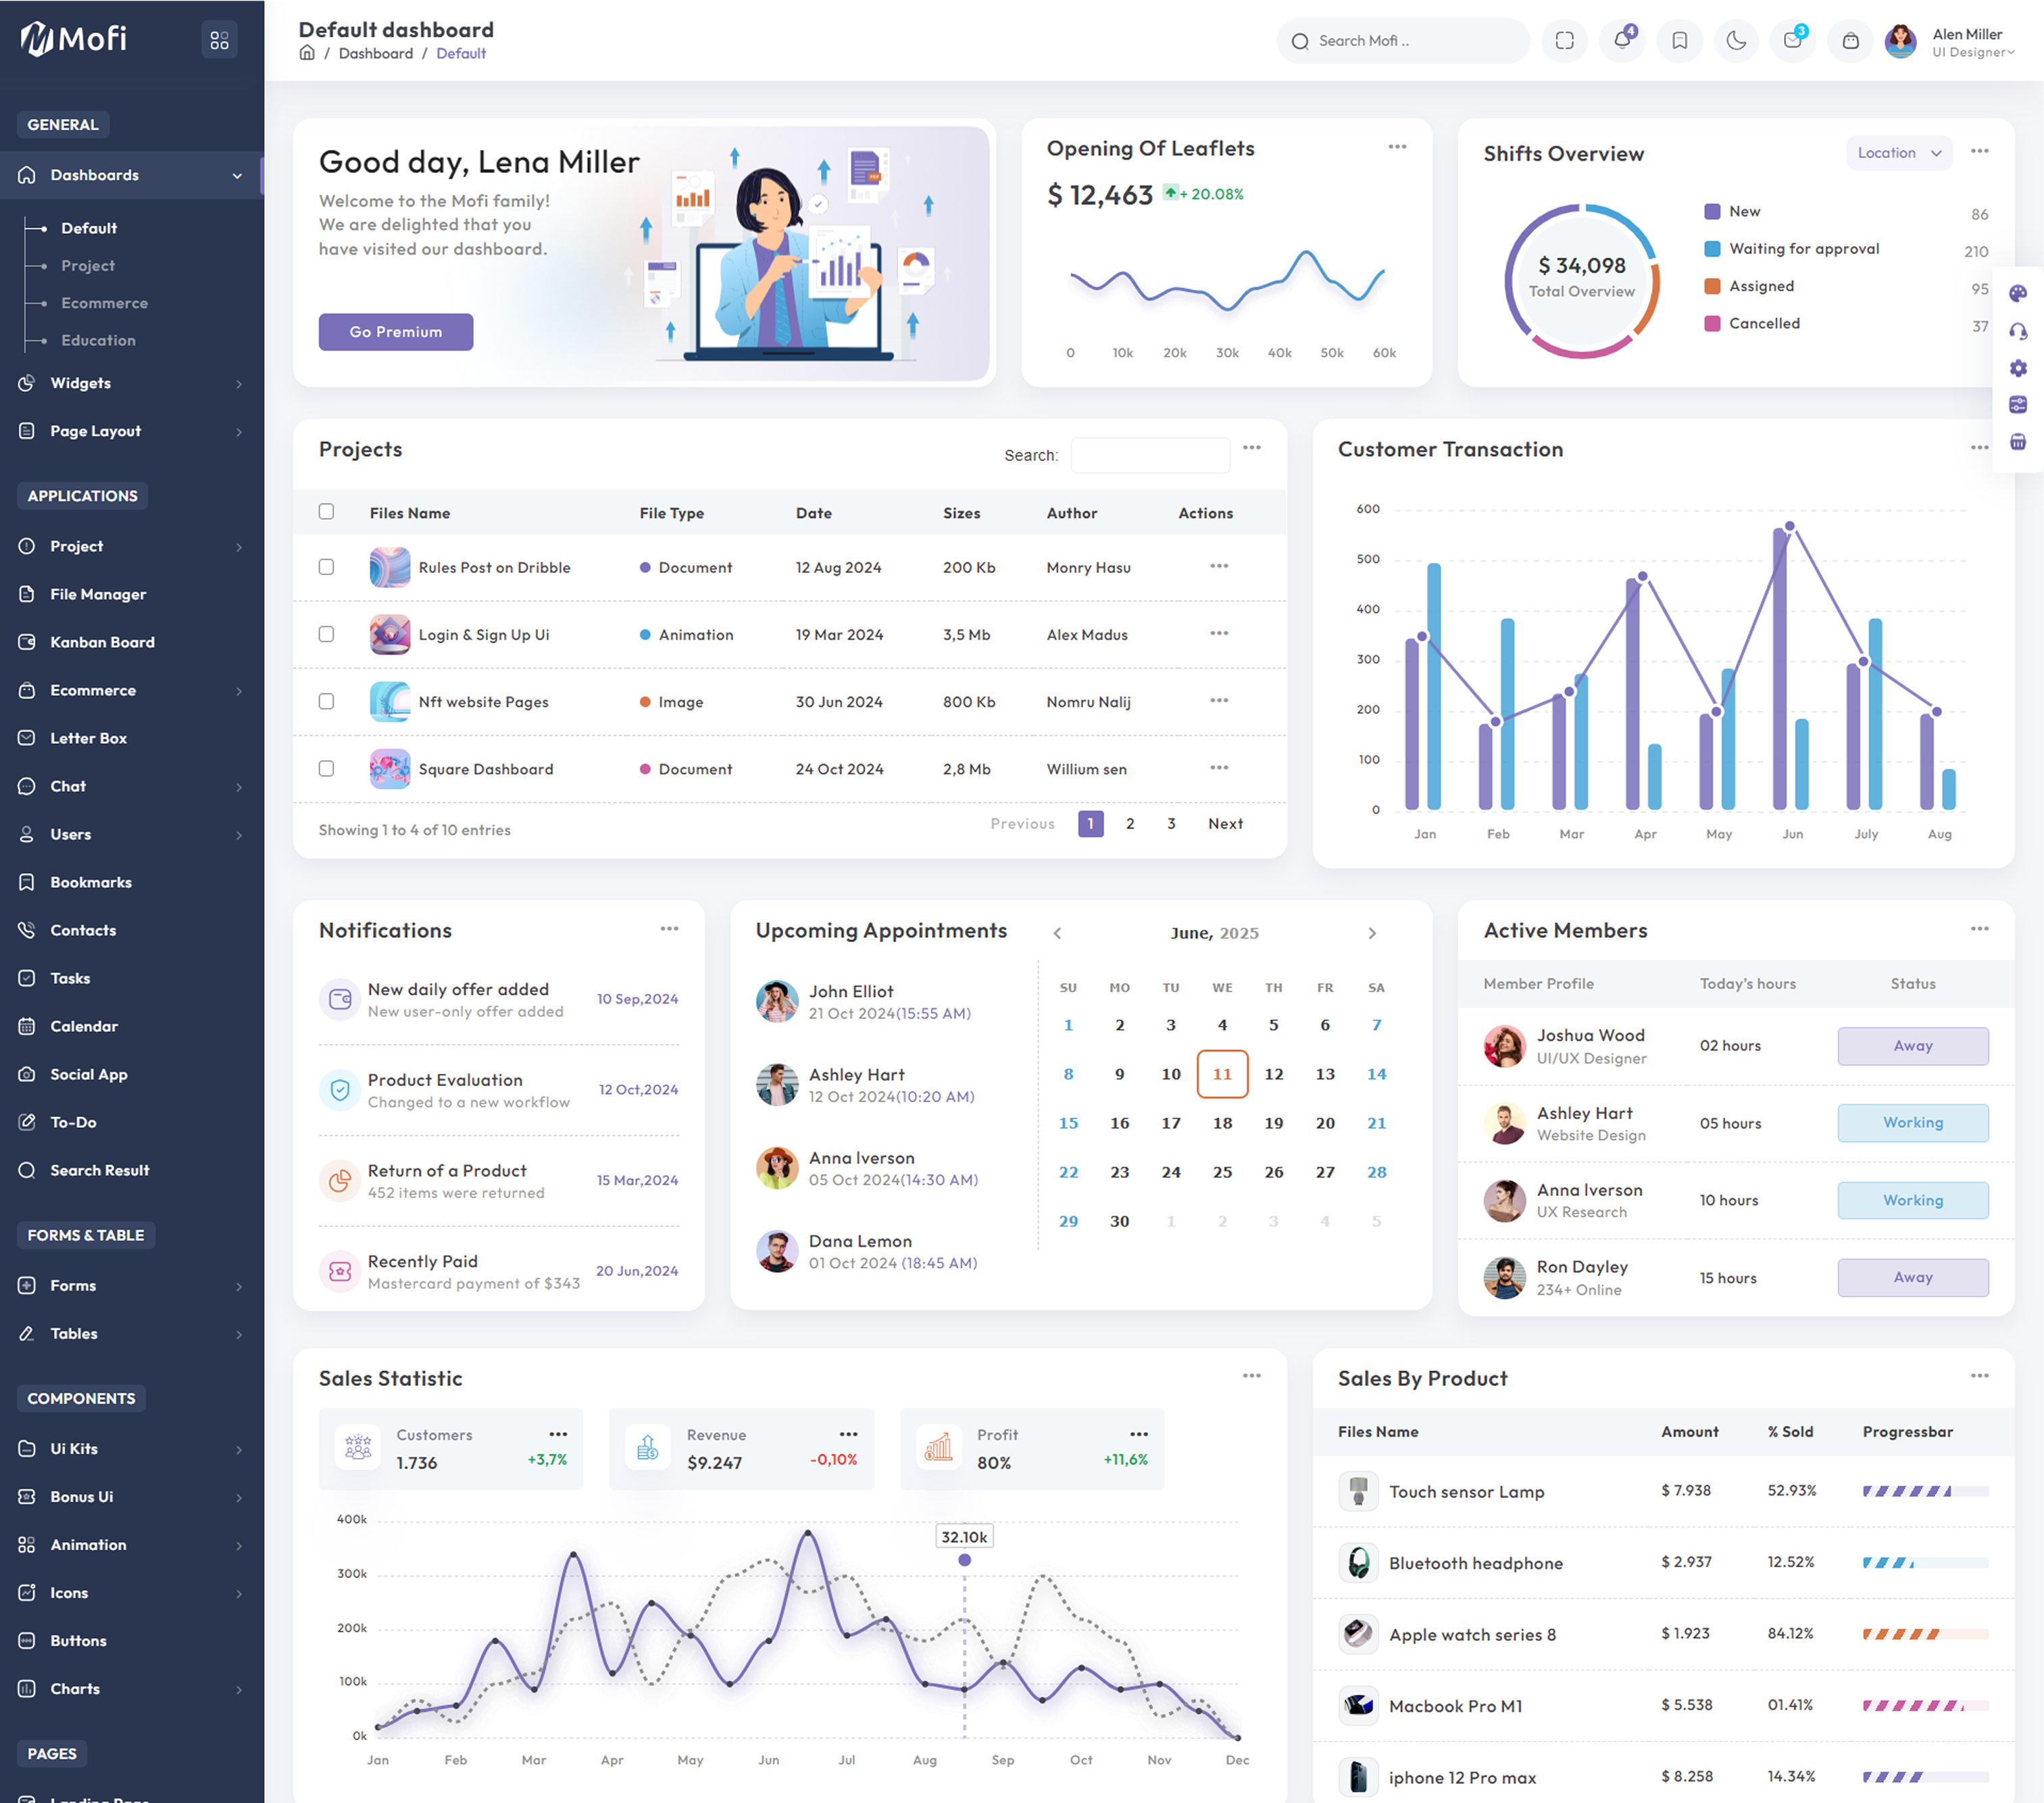The height and width of the screenshot is (1803, 2044).
Task: Click the Touch sensor Lamp progress bar
Action: [x=1925, y=1491]
